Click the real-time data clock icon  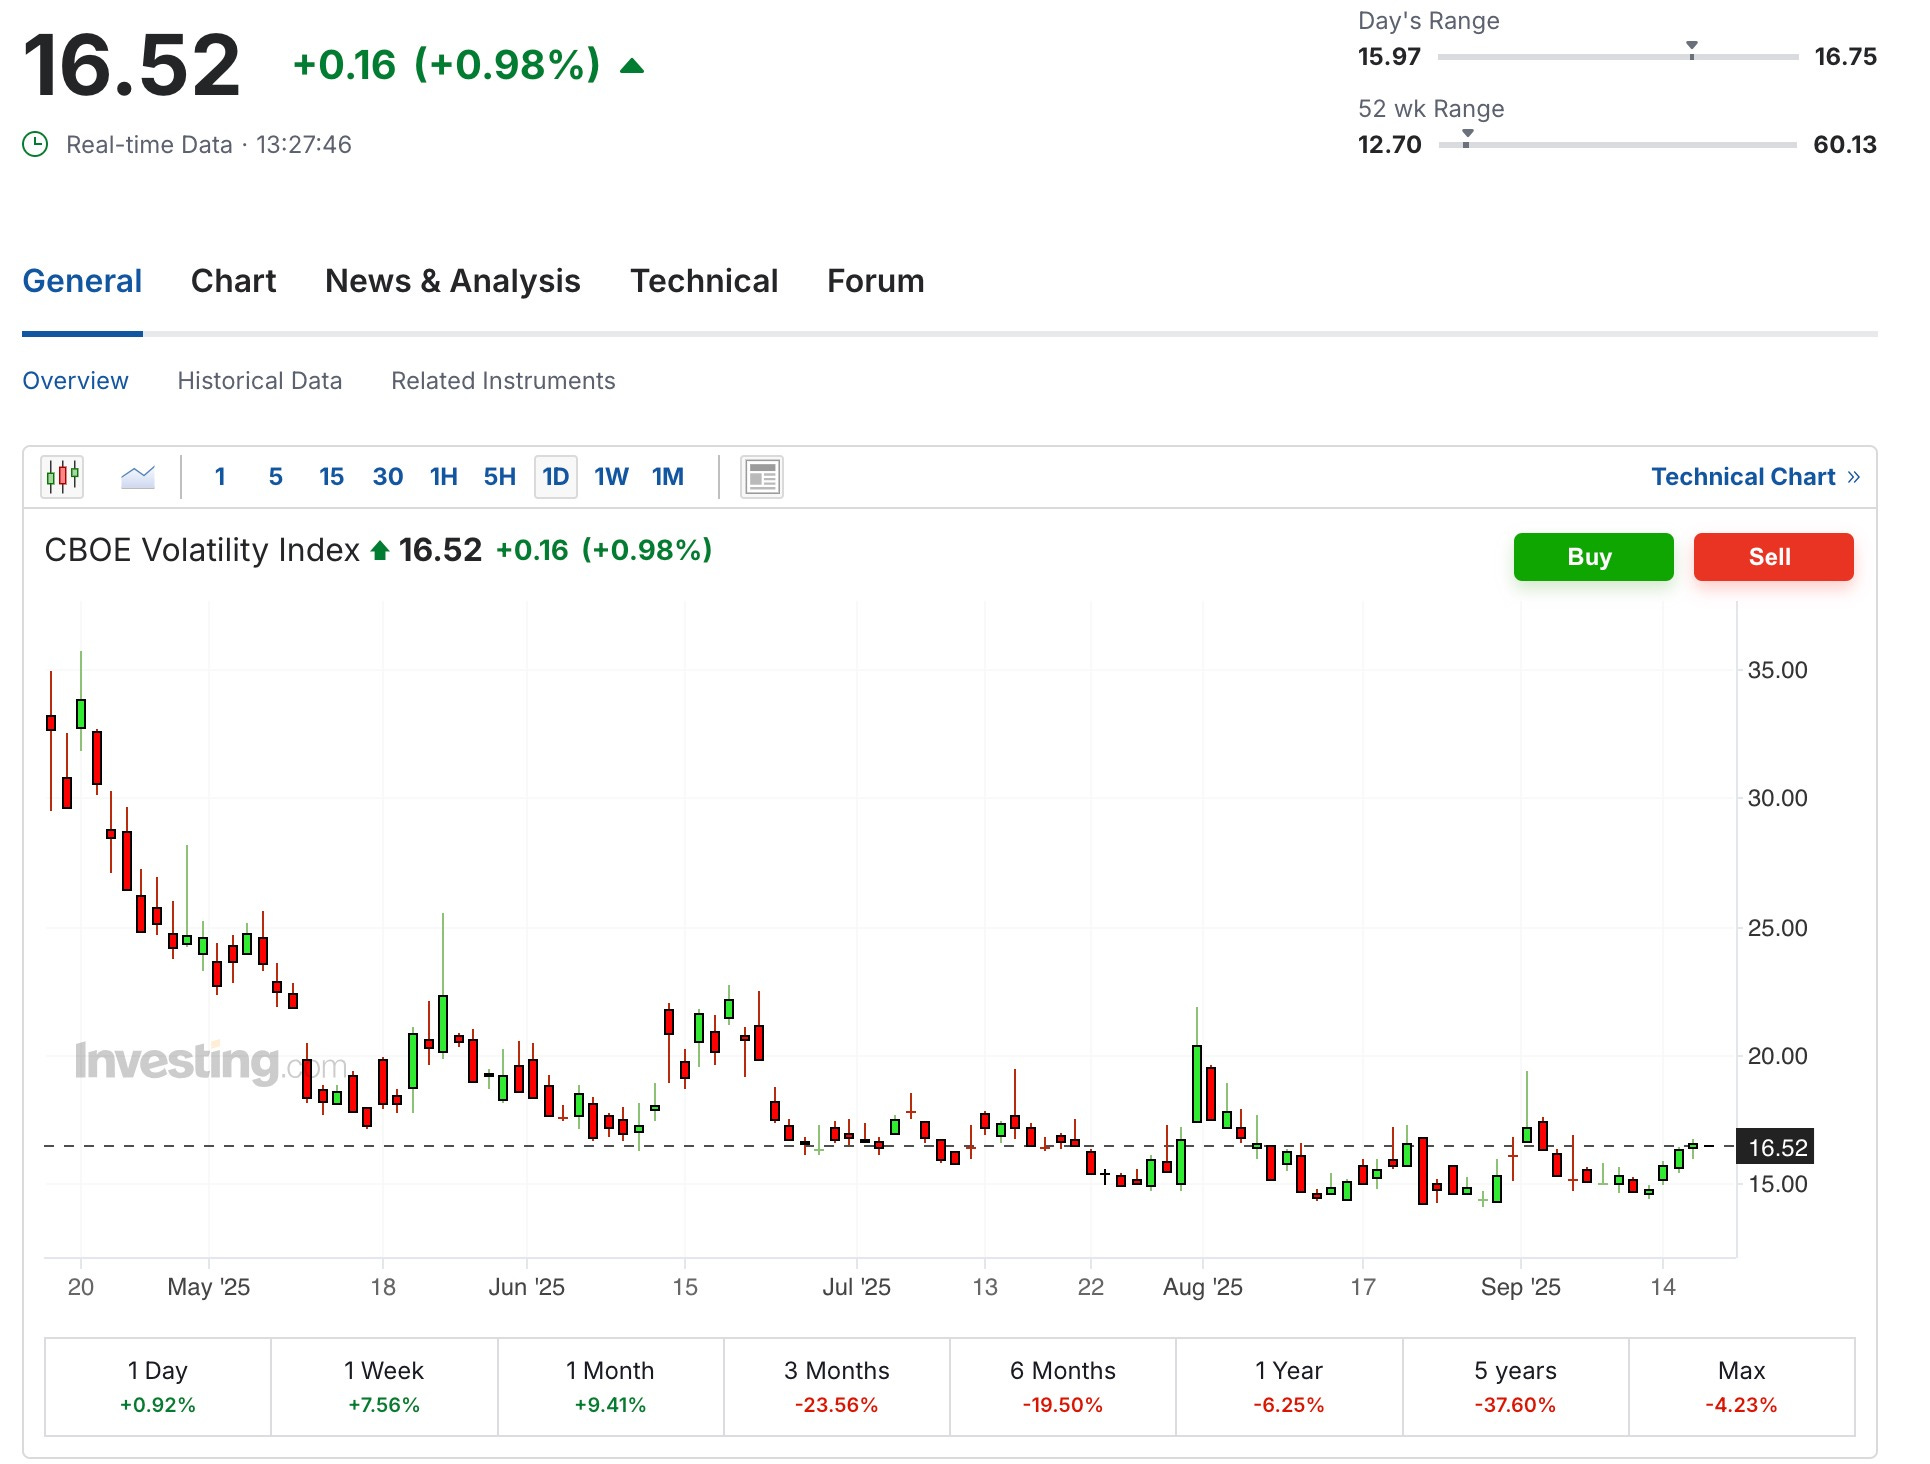point(35,145)
